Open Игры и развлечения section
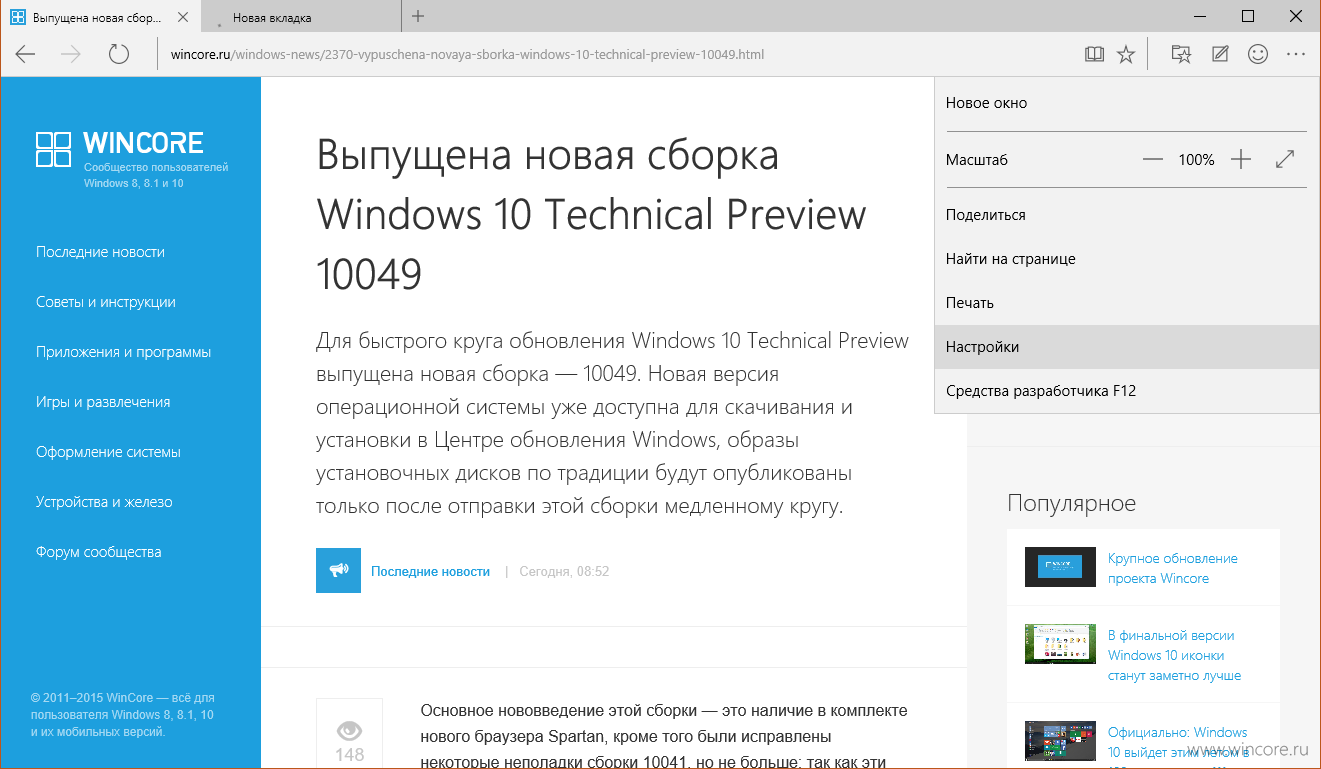The width and height of the screenshot is (1321, 769). click(x=103, y=402)
